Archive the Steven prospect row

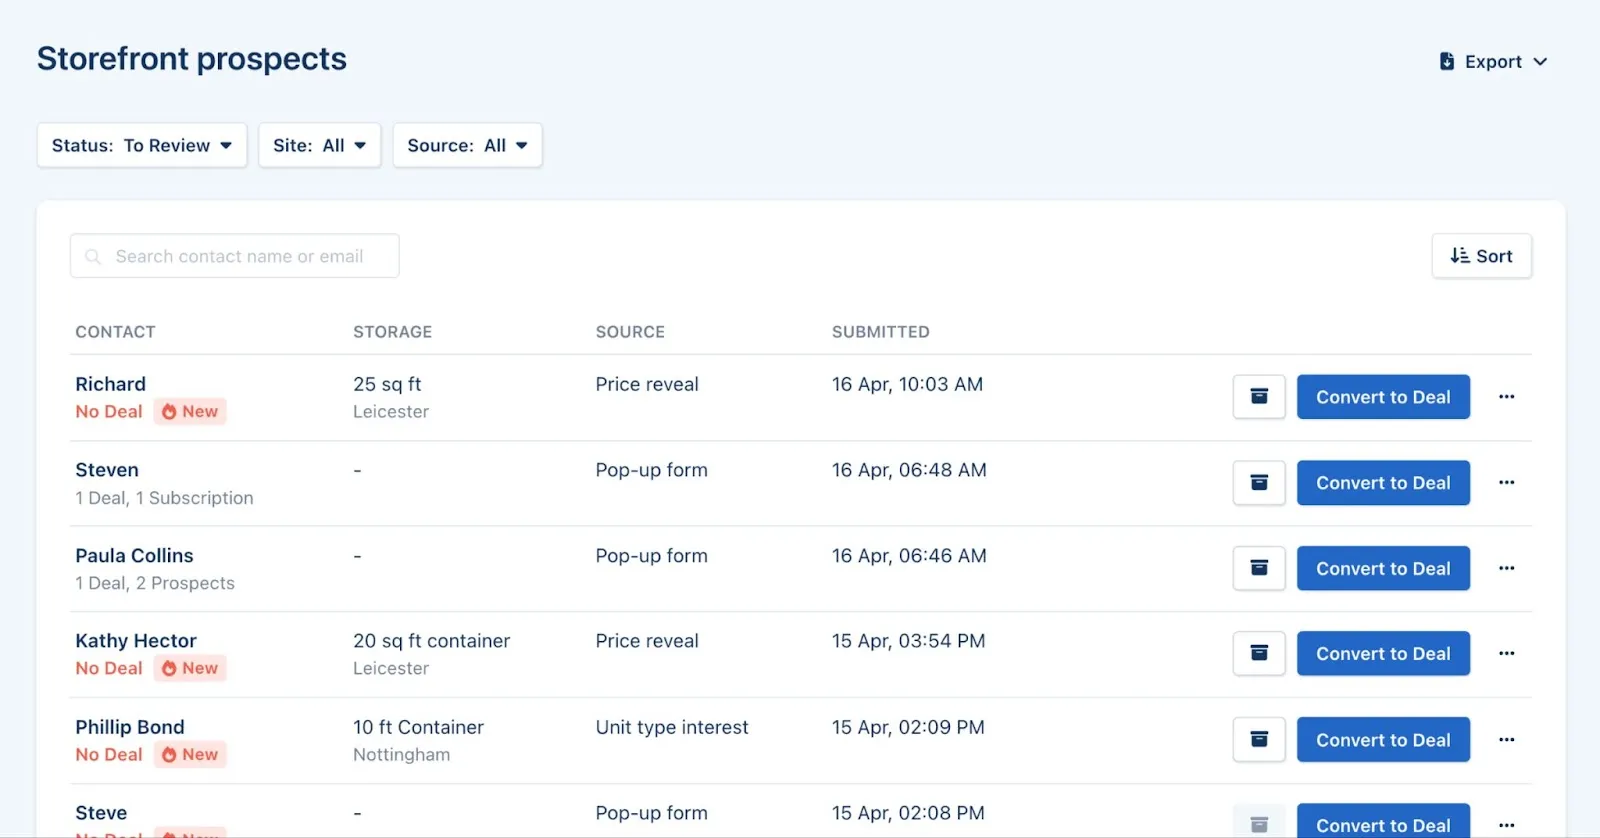click(x=1259, y=483)
